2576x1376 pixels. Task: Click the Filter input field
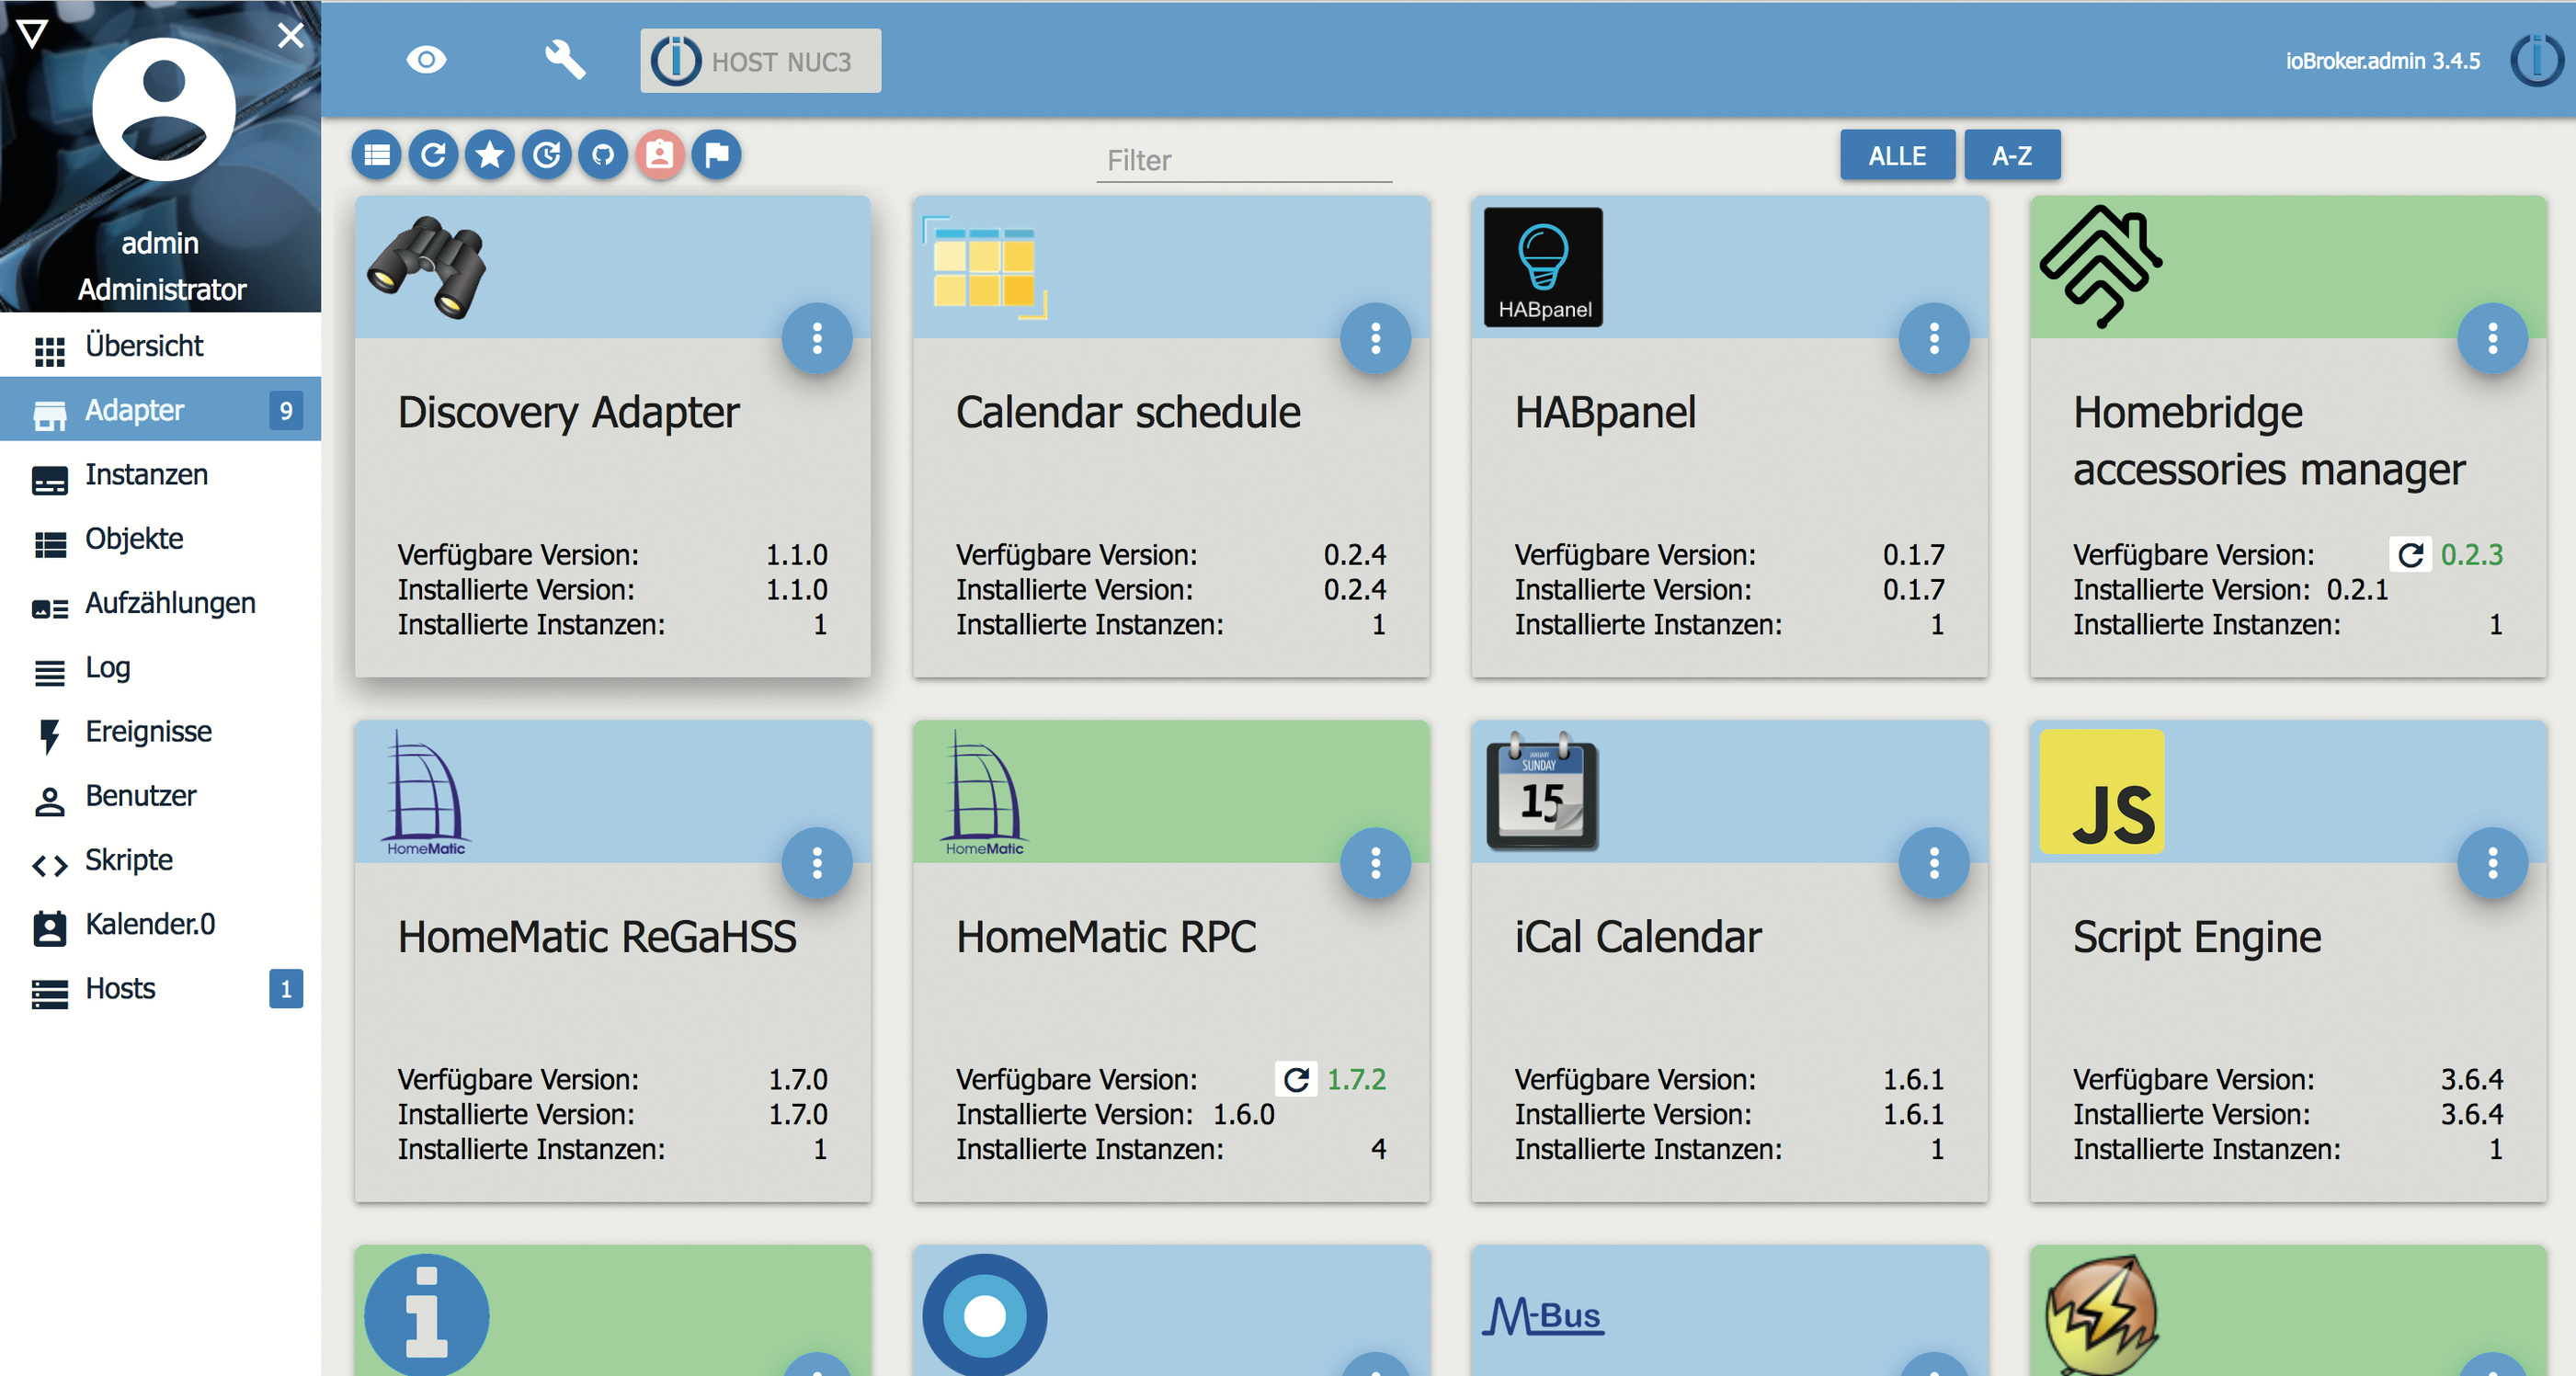(x=1243, y=160)
